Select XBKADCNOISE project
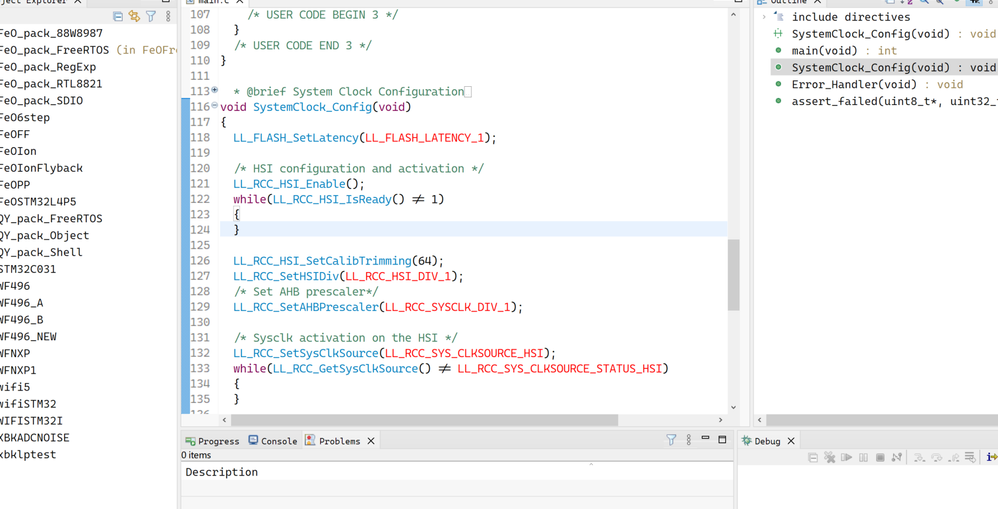 click(35, 438)
